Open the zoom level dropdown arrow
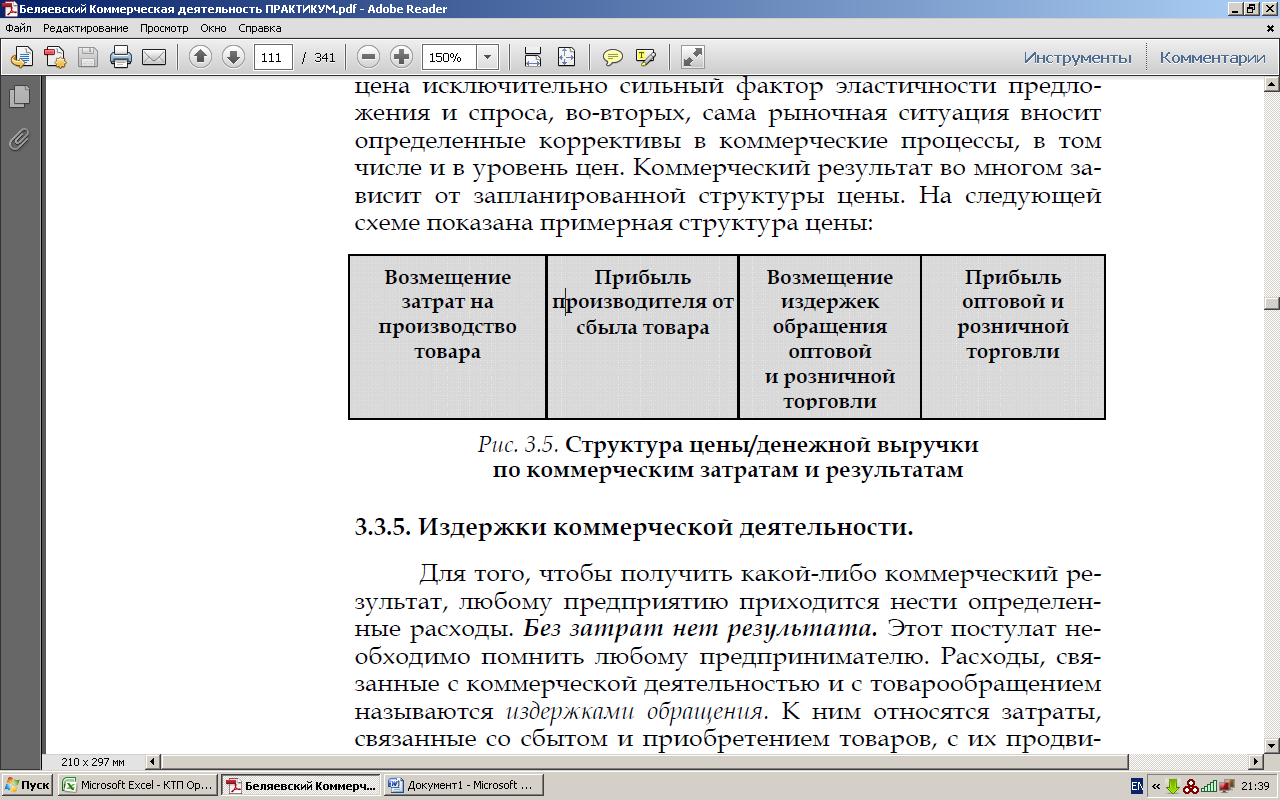The height and width of the screenshot is (800, 1280). click(488, 57)
